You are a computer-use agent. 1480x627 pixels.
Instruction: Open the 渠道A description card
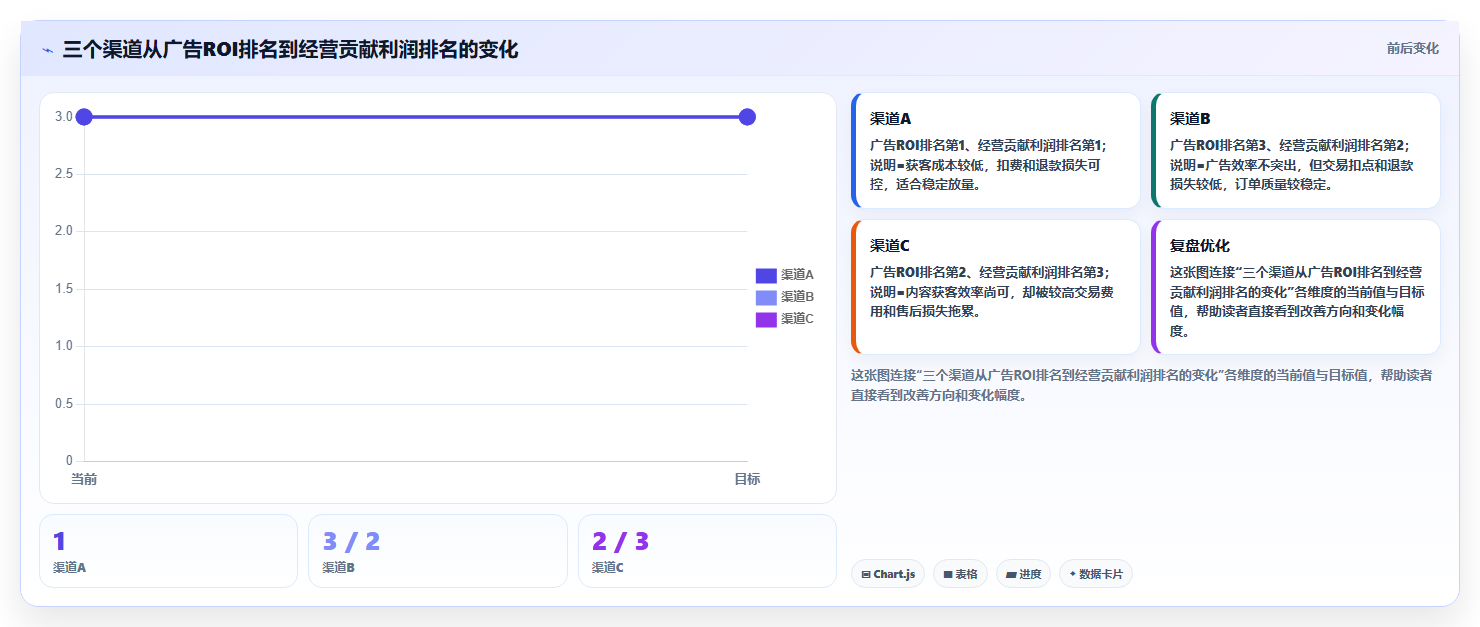(995, 151)
